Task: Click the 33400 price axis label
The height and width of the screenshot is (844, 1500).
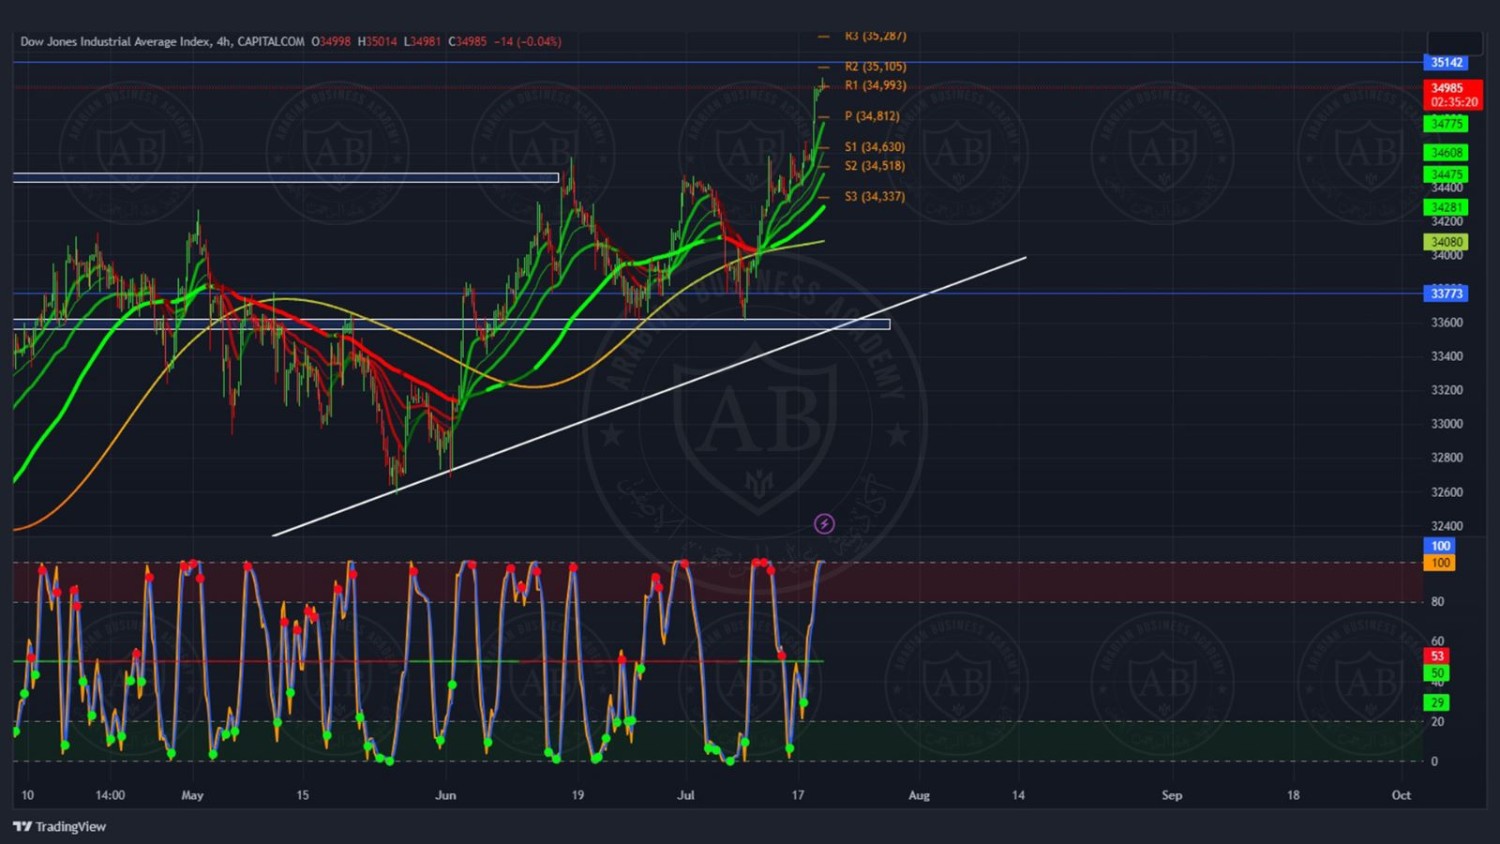Action: point(1446,357)
